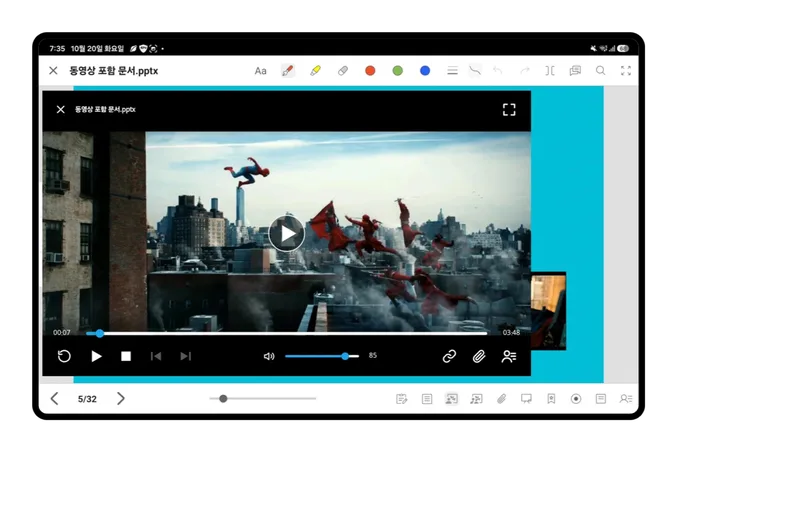Viewport: 800px width, 507px height.
Task: Click the record icon in bottom toolbar
Action: click(x=576, y=398)
